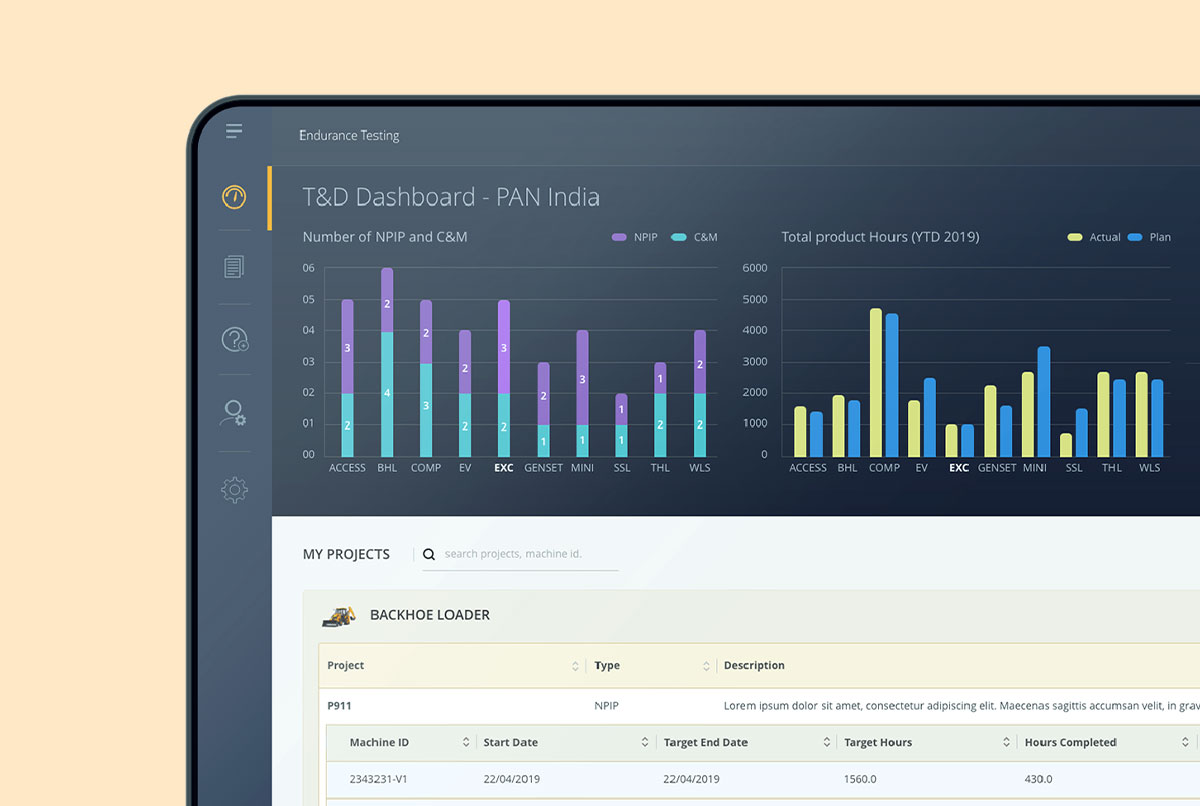Sort by the Target Hours column arrows
The height and width of the screenshot is (806, 1200).
(1006, 743)
